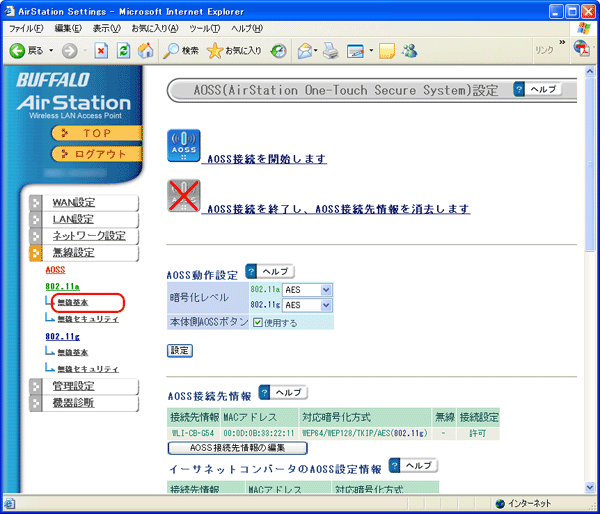Click 無線基本 under 802.11a
Screen dimensions: 600x514
click(x=73, y=303)
